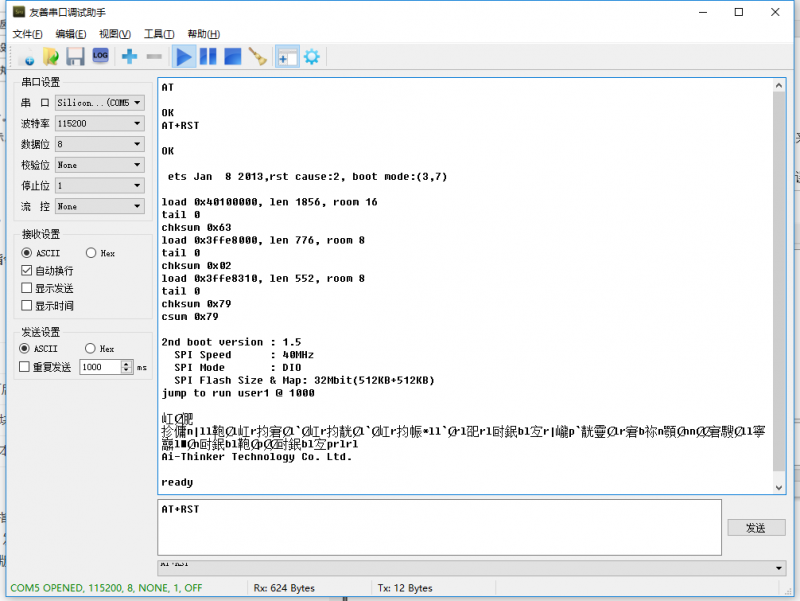800x601 pixels.
Task: Maximize the serial assistant window
Action: pyautogui.click(x=739, y=12)
